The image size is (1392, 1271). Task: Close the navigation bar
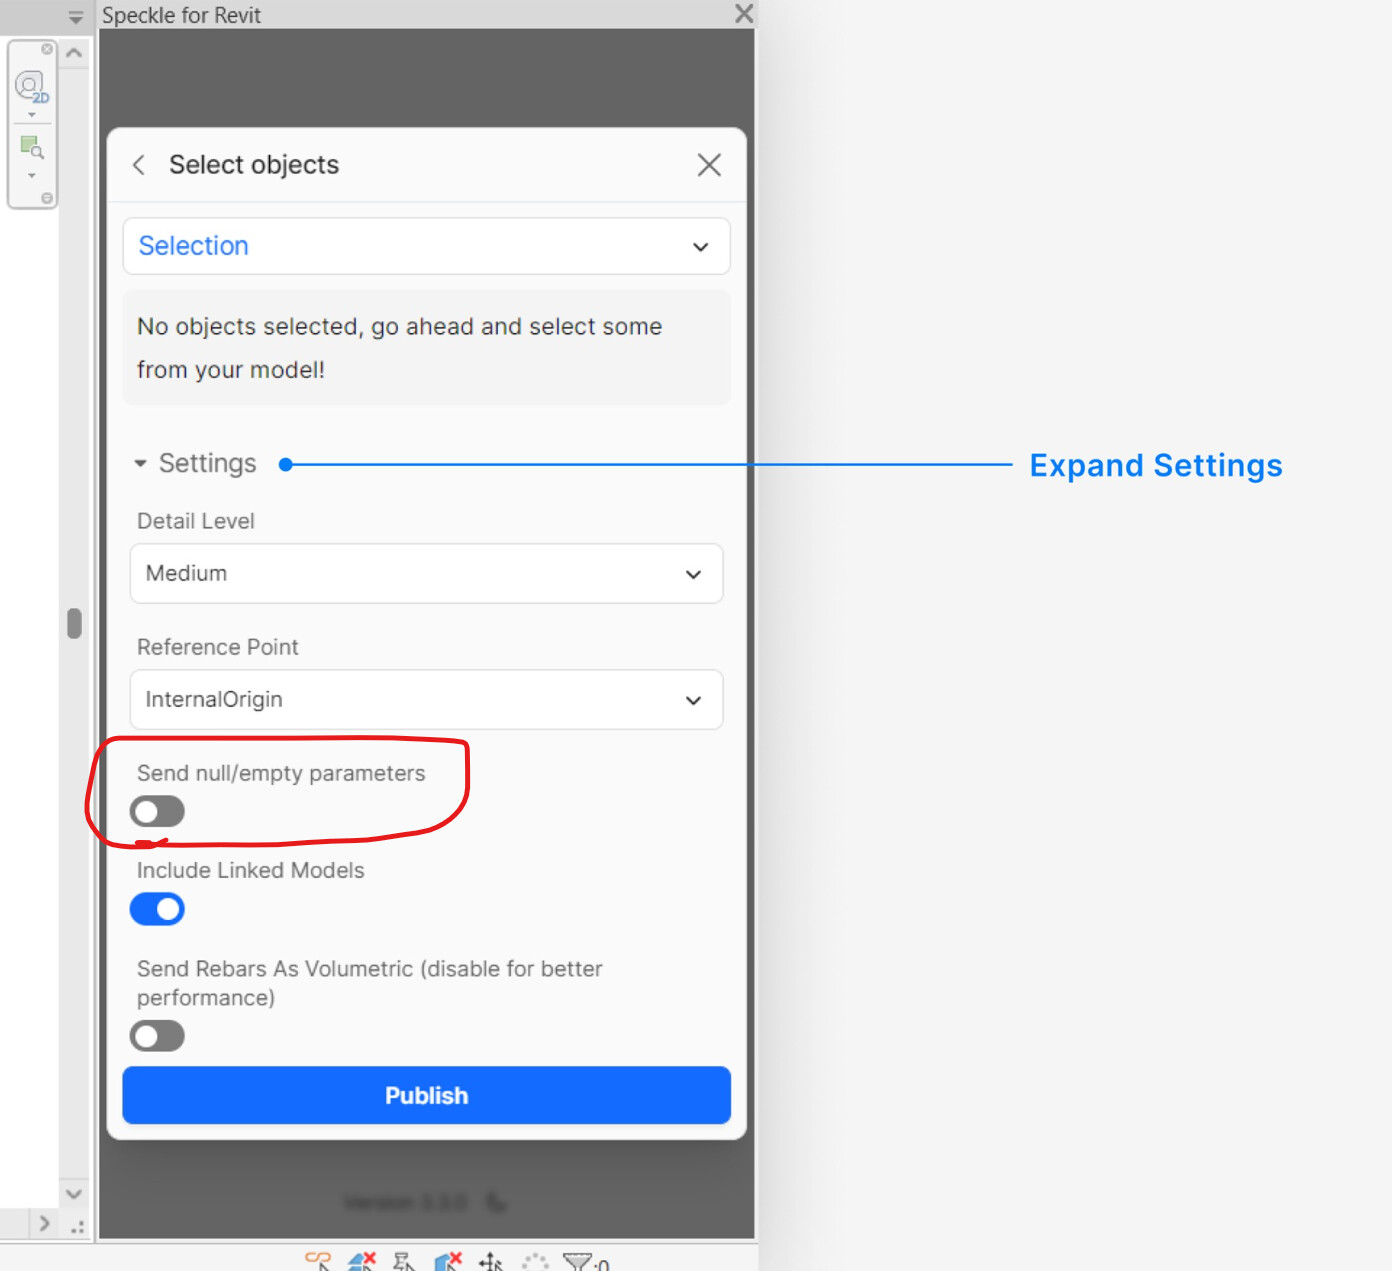point(47,48)
